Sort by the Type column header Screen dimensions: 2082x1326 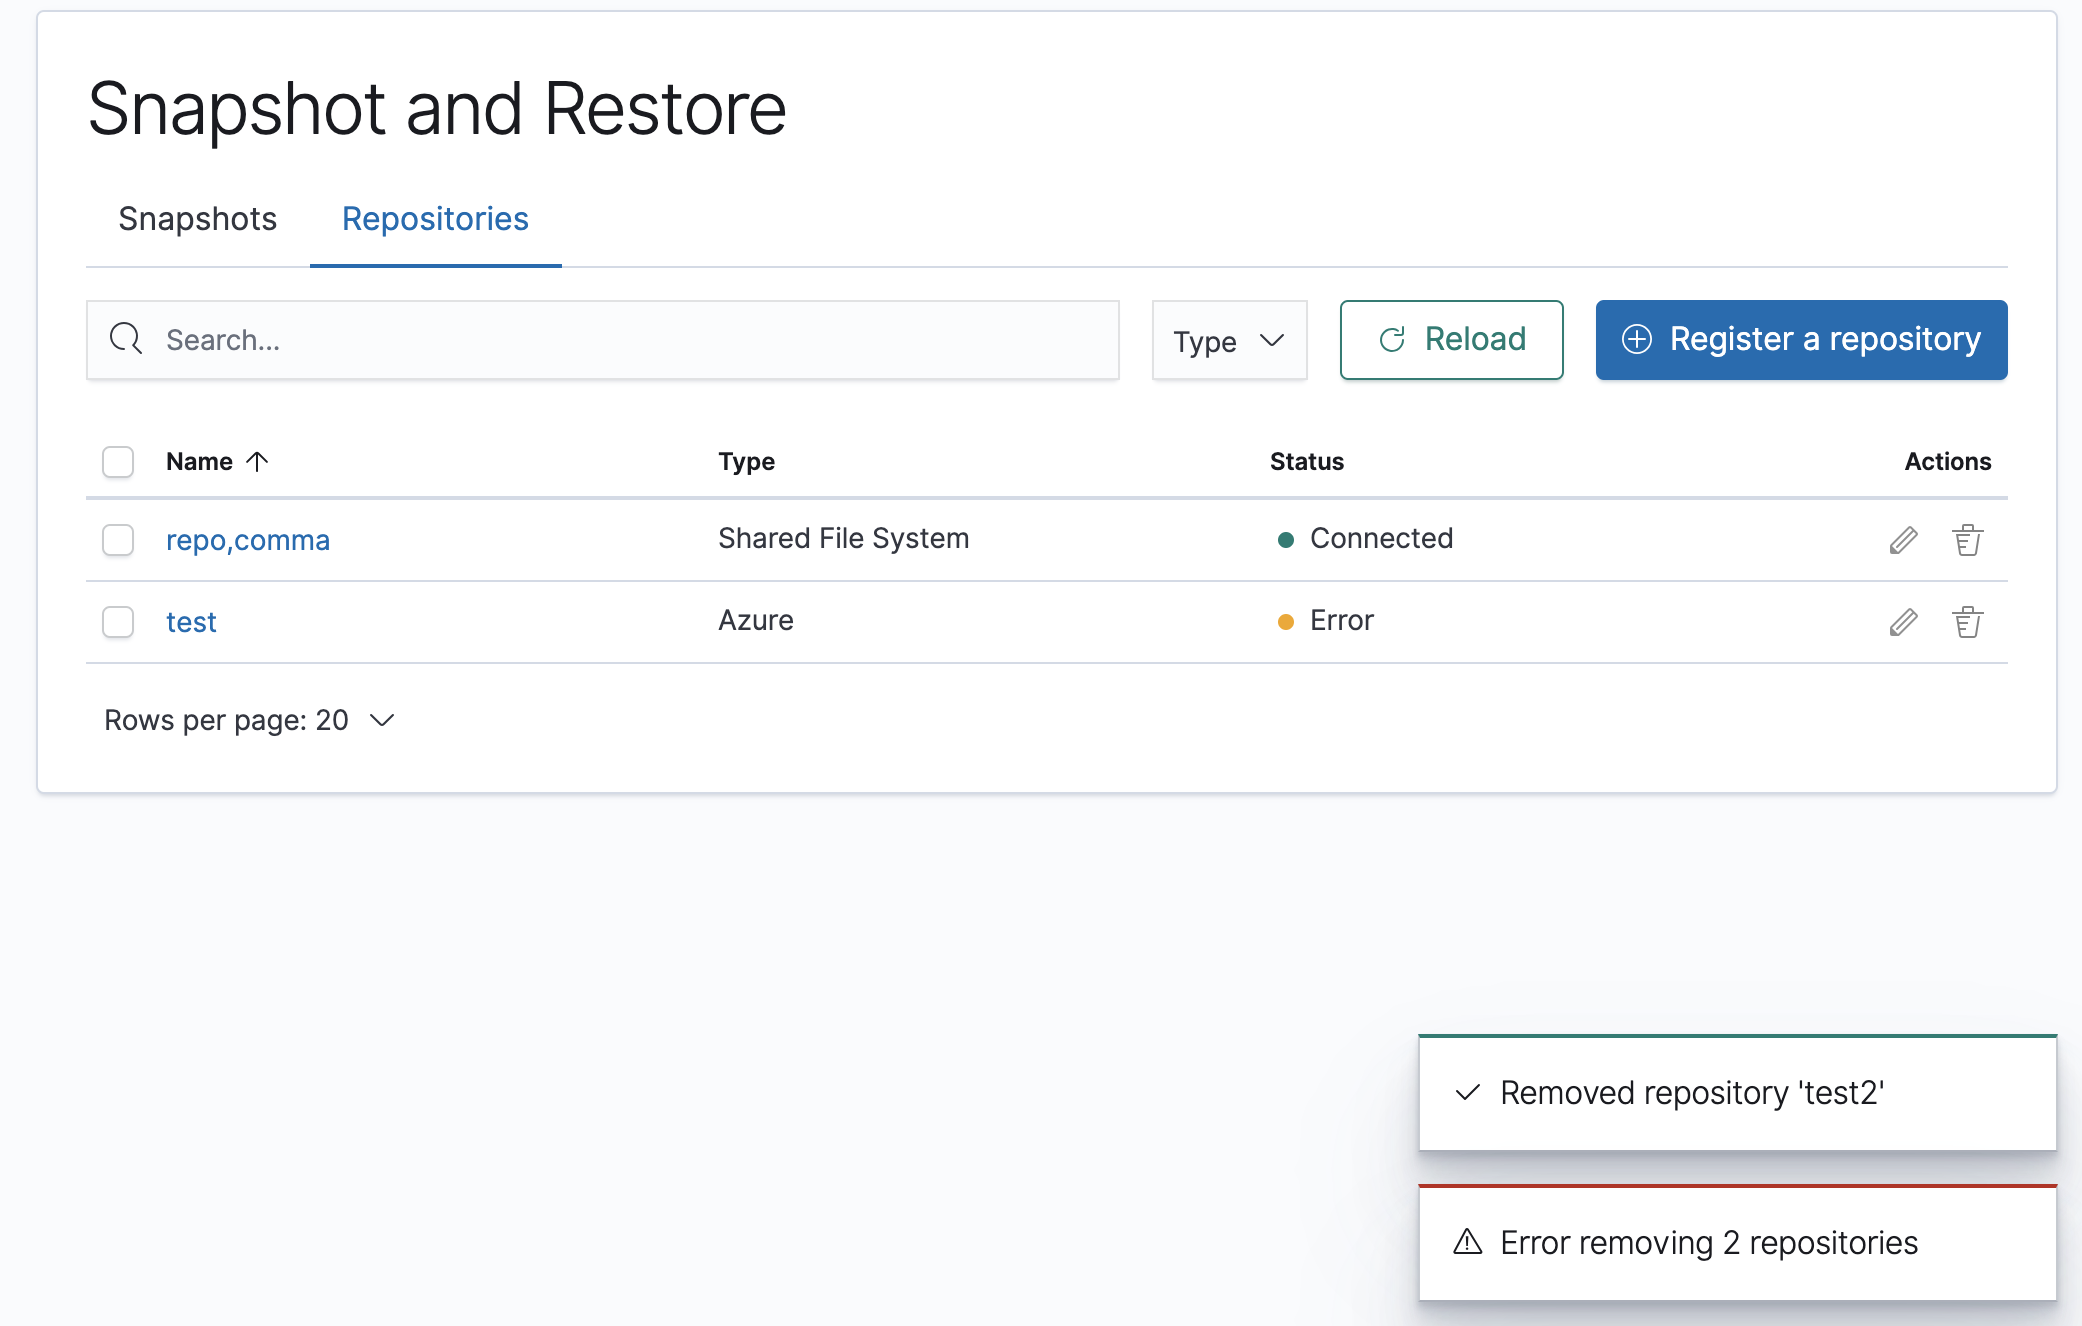(746, 461)
